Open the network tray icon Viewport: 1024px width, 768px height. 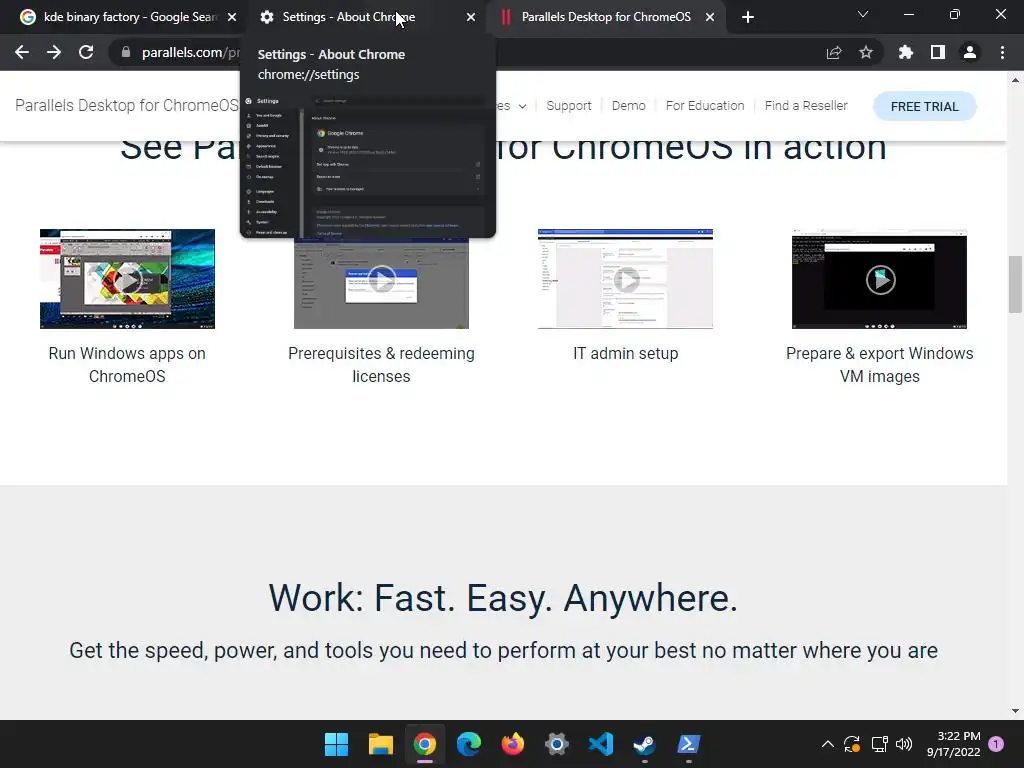[879, 744]
